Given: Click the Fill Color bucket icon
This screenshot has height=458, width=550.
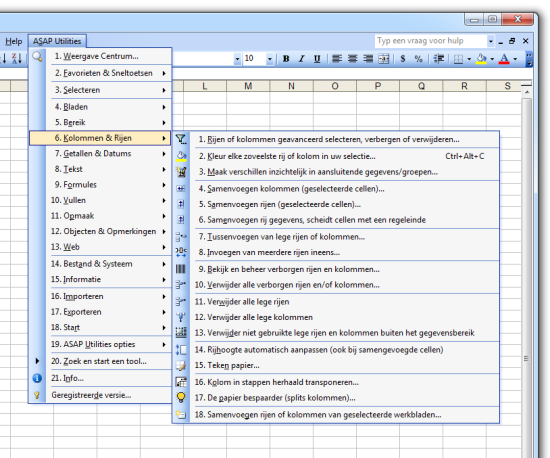Looking at the screenshot, I should click(482, 59).
